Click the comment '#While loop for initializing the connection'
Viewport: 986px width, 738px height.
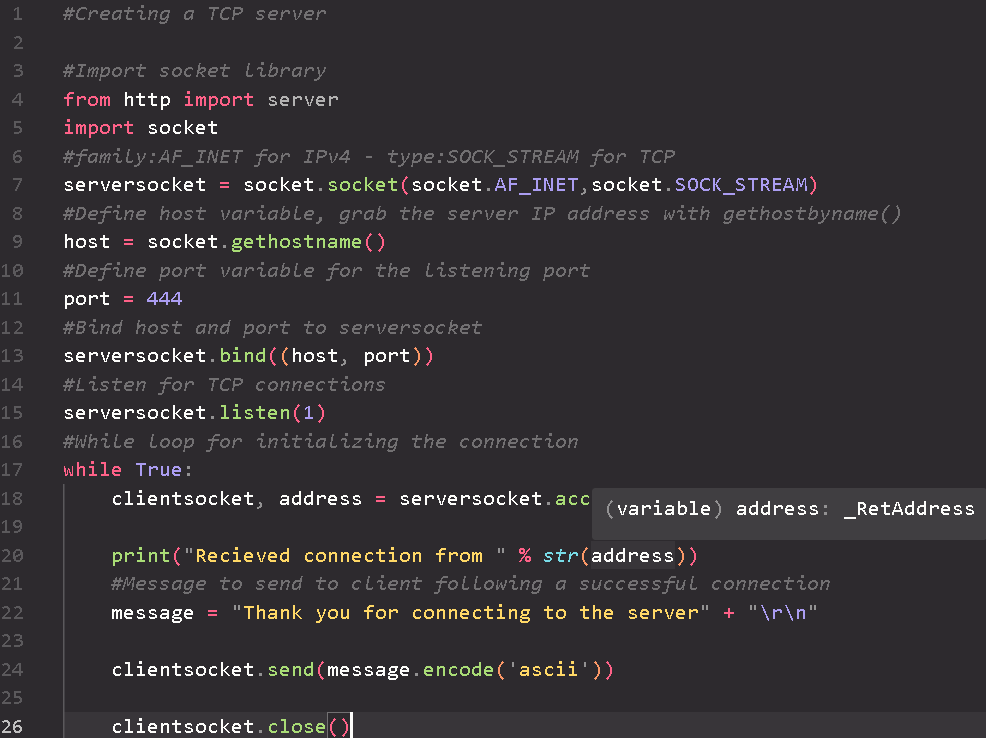321,441
